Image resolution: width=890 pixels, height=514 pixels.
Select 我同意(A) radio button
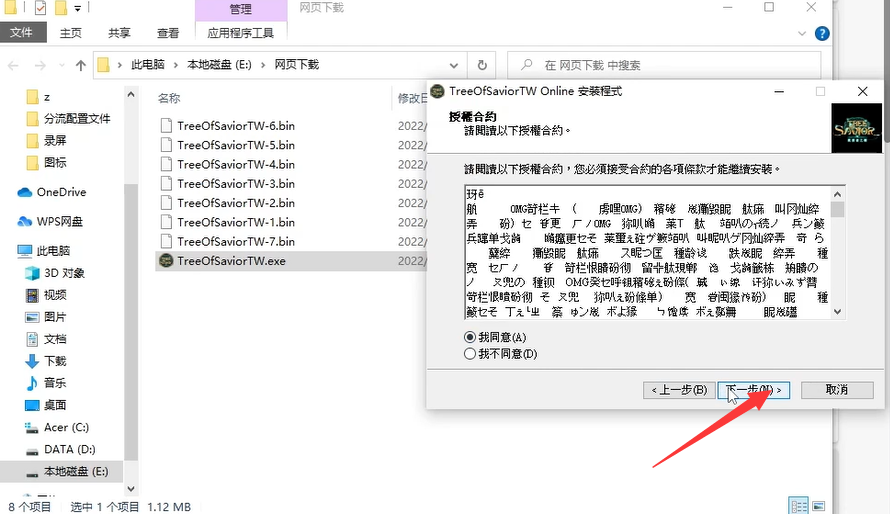469,337
